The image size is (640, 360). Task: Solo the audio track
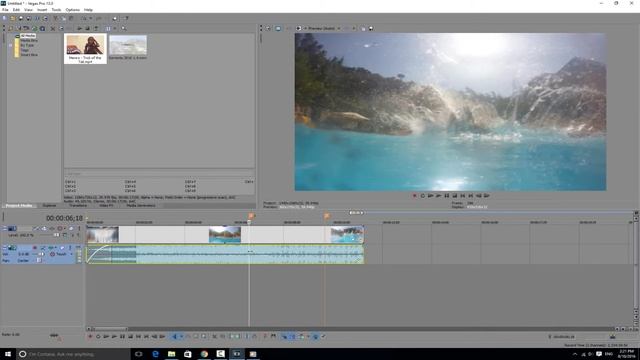pyautogui.click(x=70, y=248)
